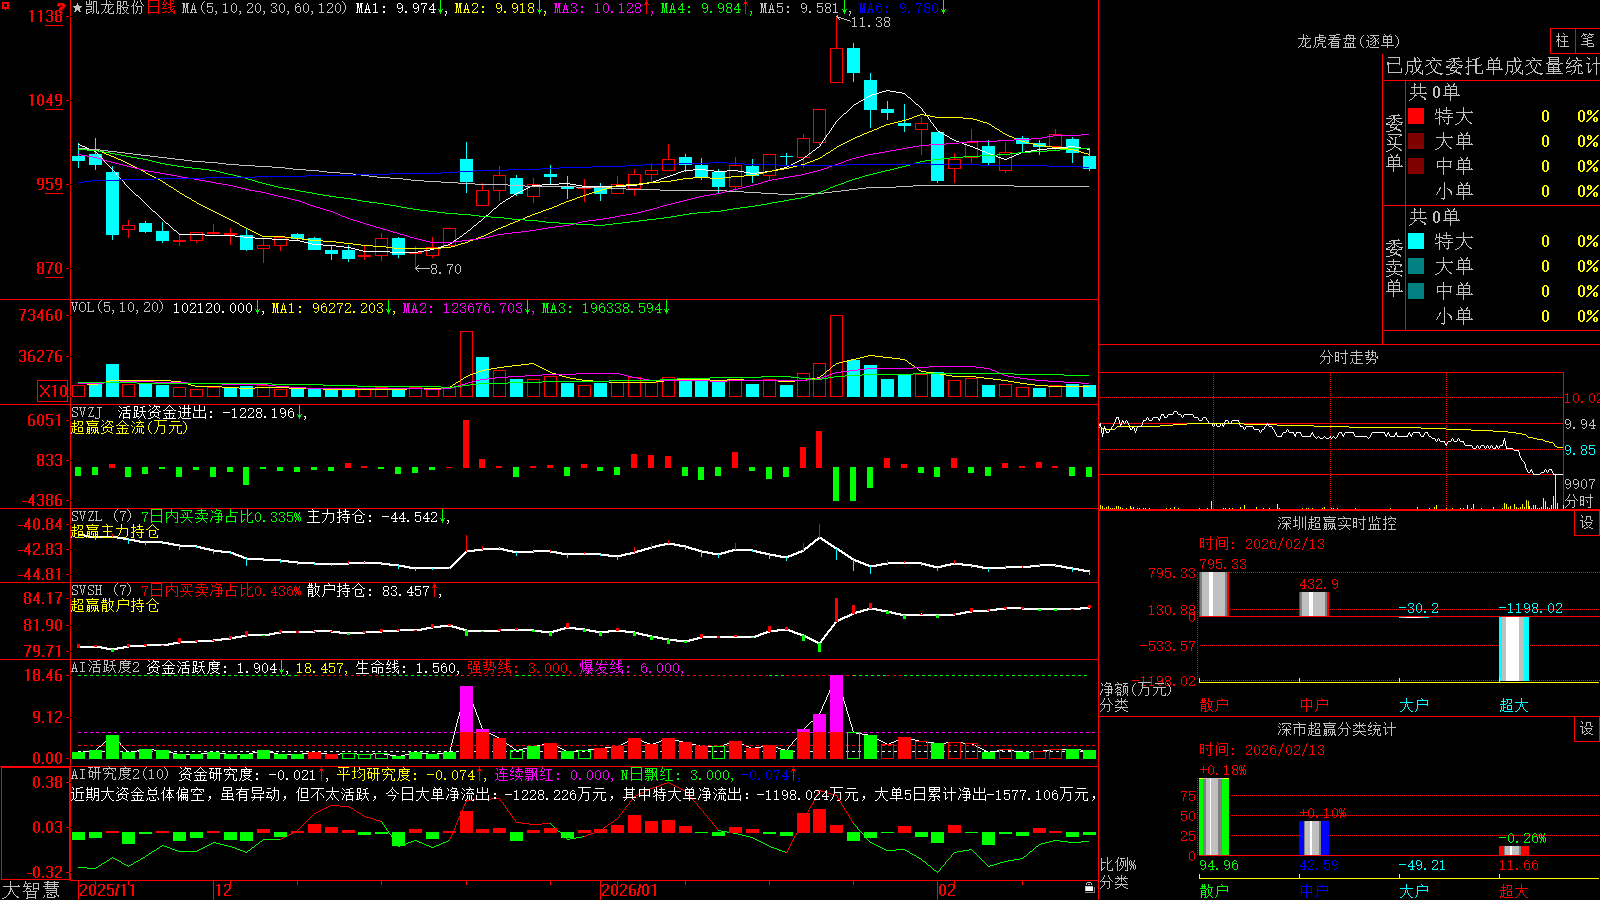Click the 超赢资金流(万元) label
The image size is (1600, 900).
[x=129, y=427]
